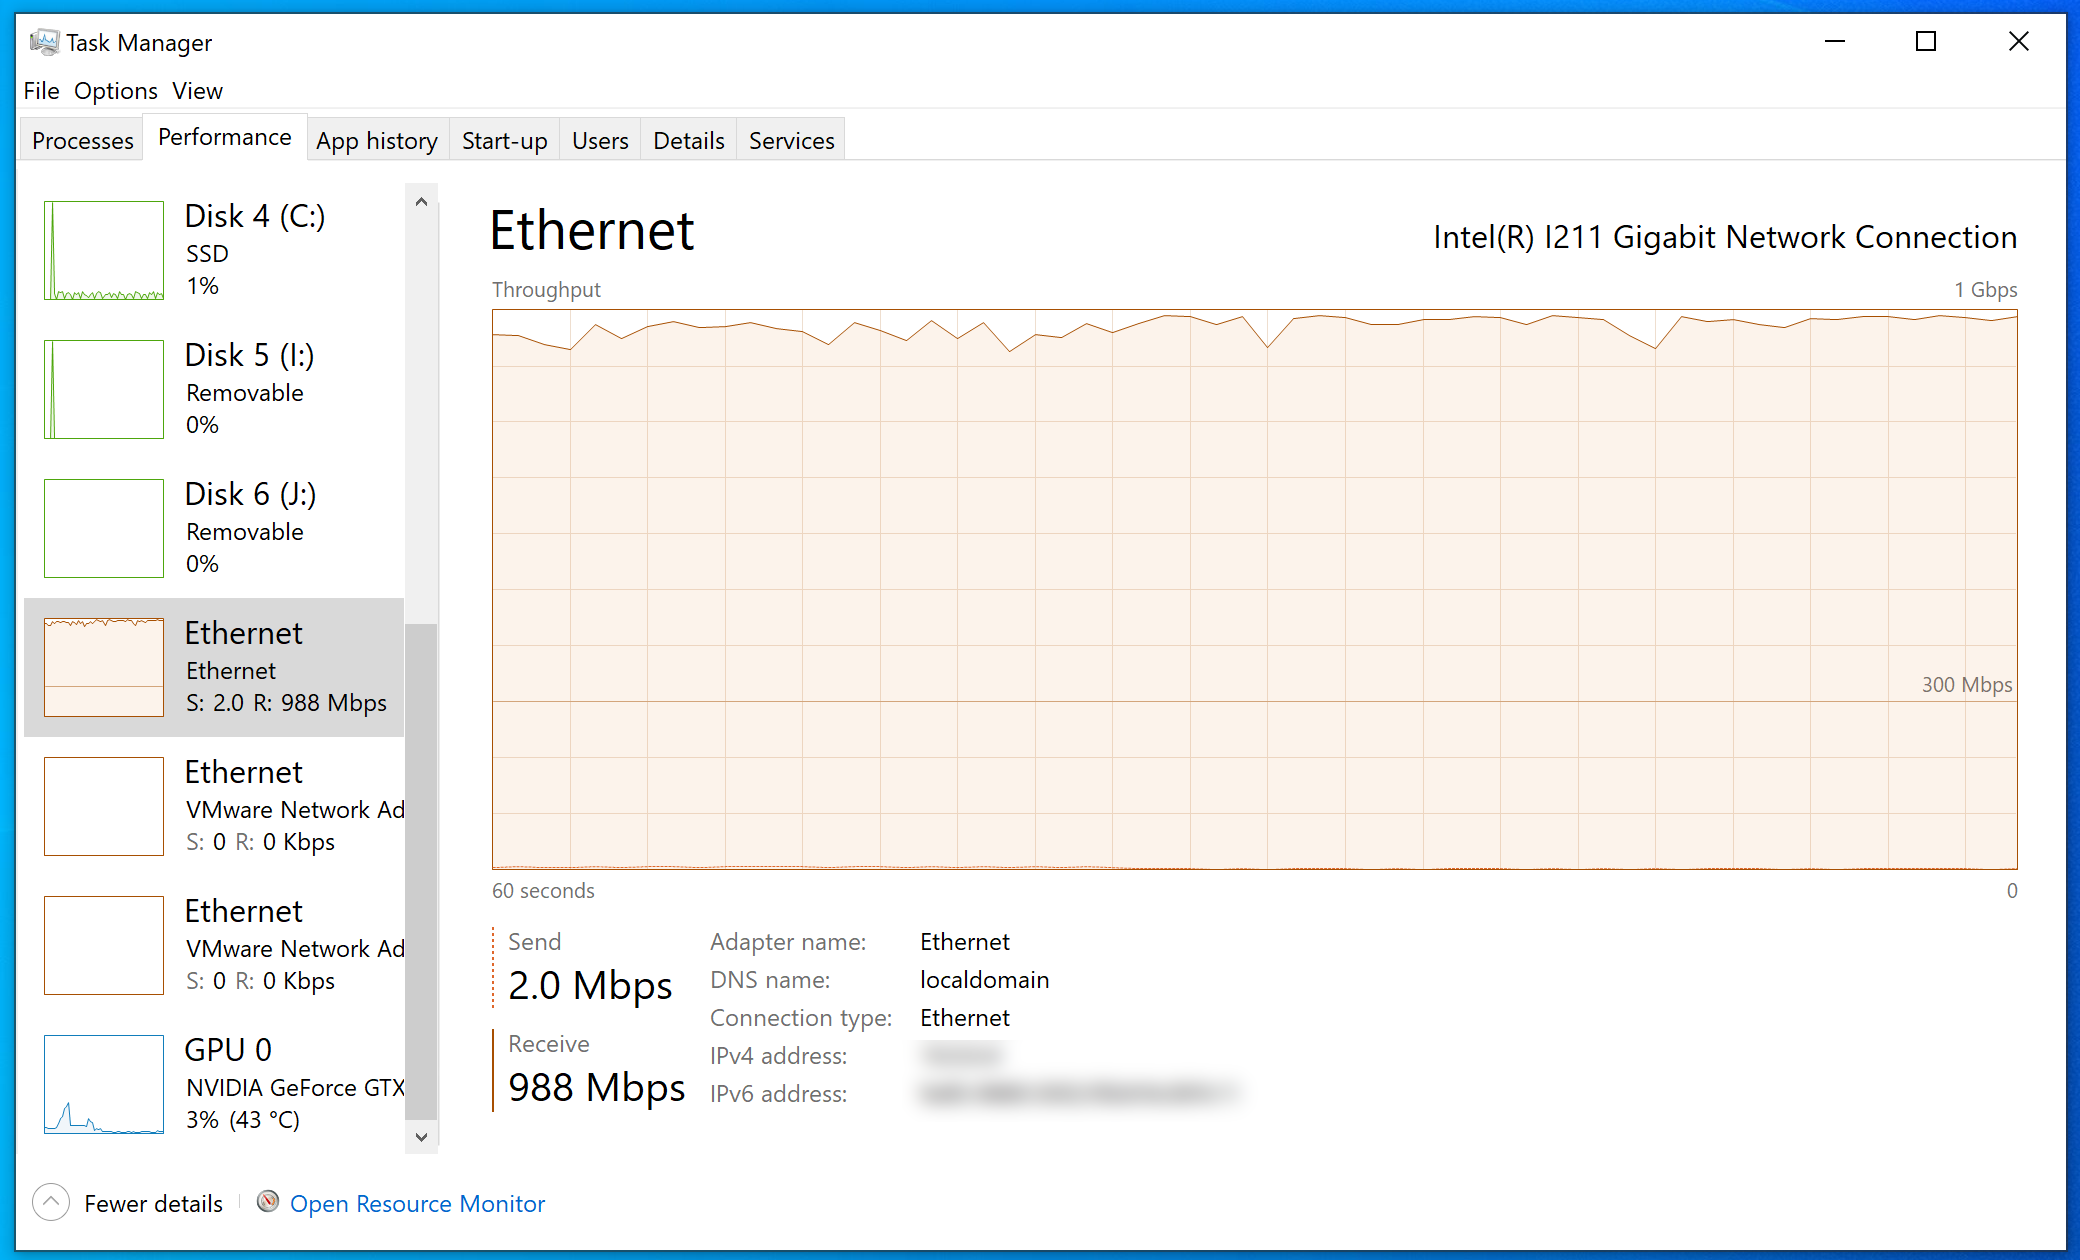Select the Disk 6 (J:) graph icon
2080x1260 pixels.
pos(102,528)
